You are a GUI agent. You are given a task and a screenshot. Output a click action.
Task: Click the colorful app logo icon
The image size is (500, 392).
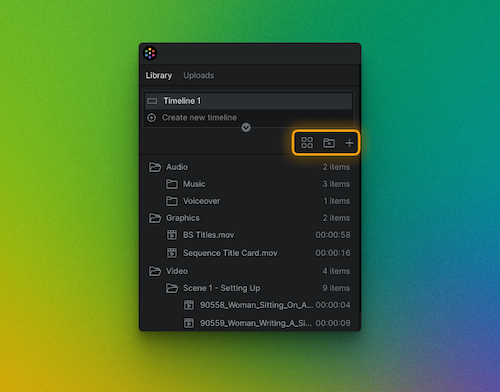(150, 53)
